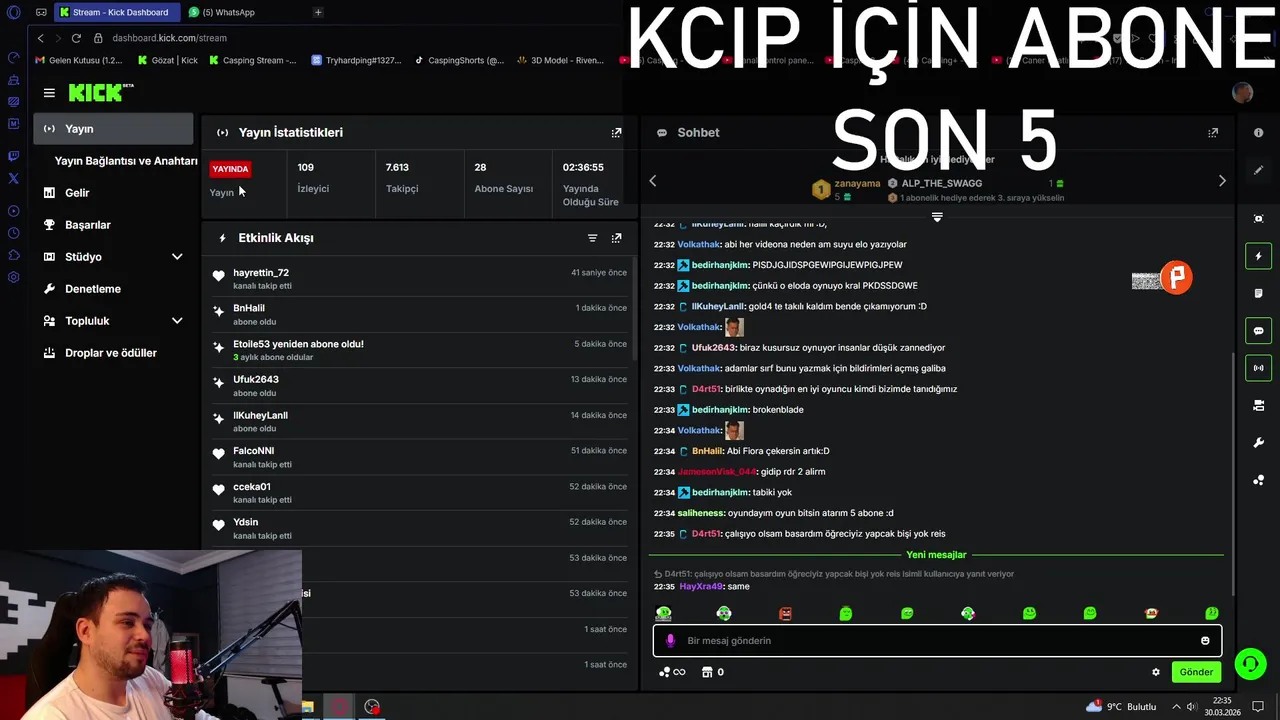Toggle the broadcast stats widget in sidebar
1280x720 pixels.
(x=1258, y=368)
